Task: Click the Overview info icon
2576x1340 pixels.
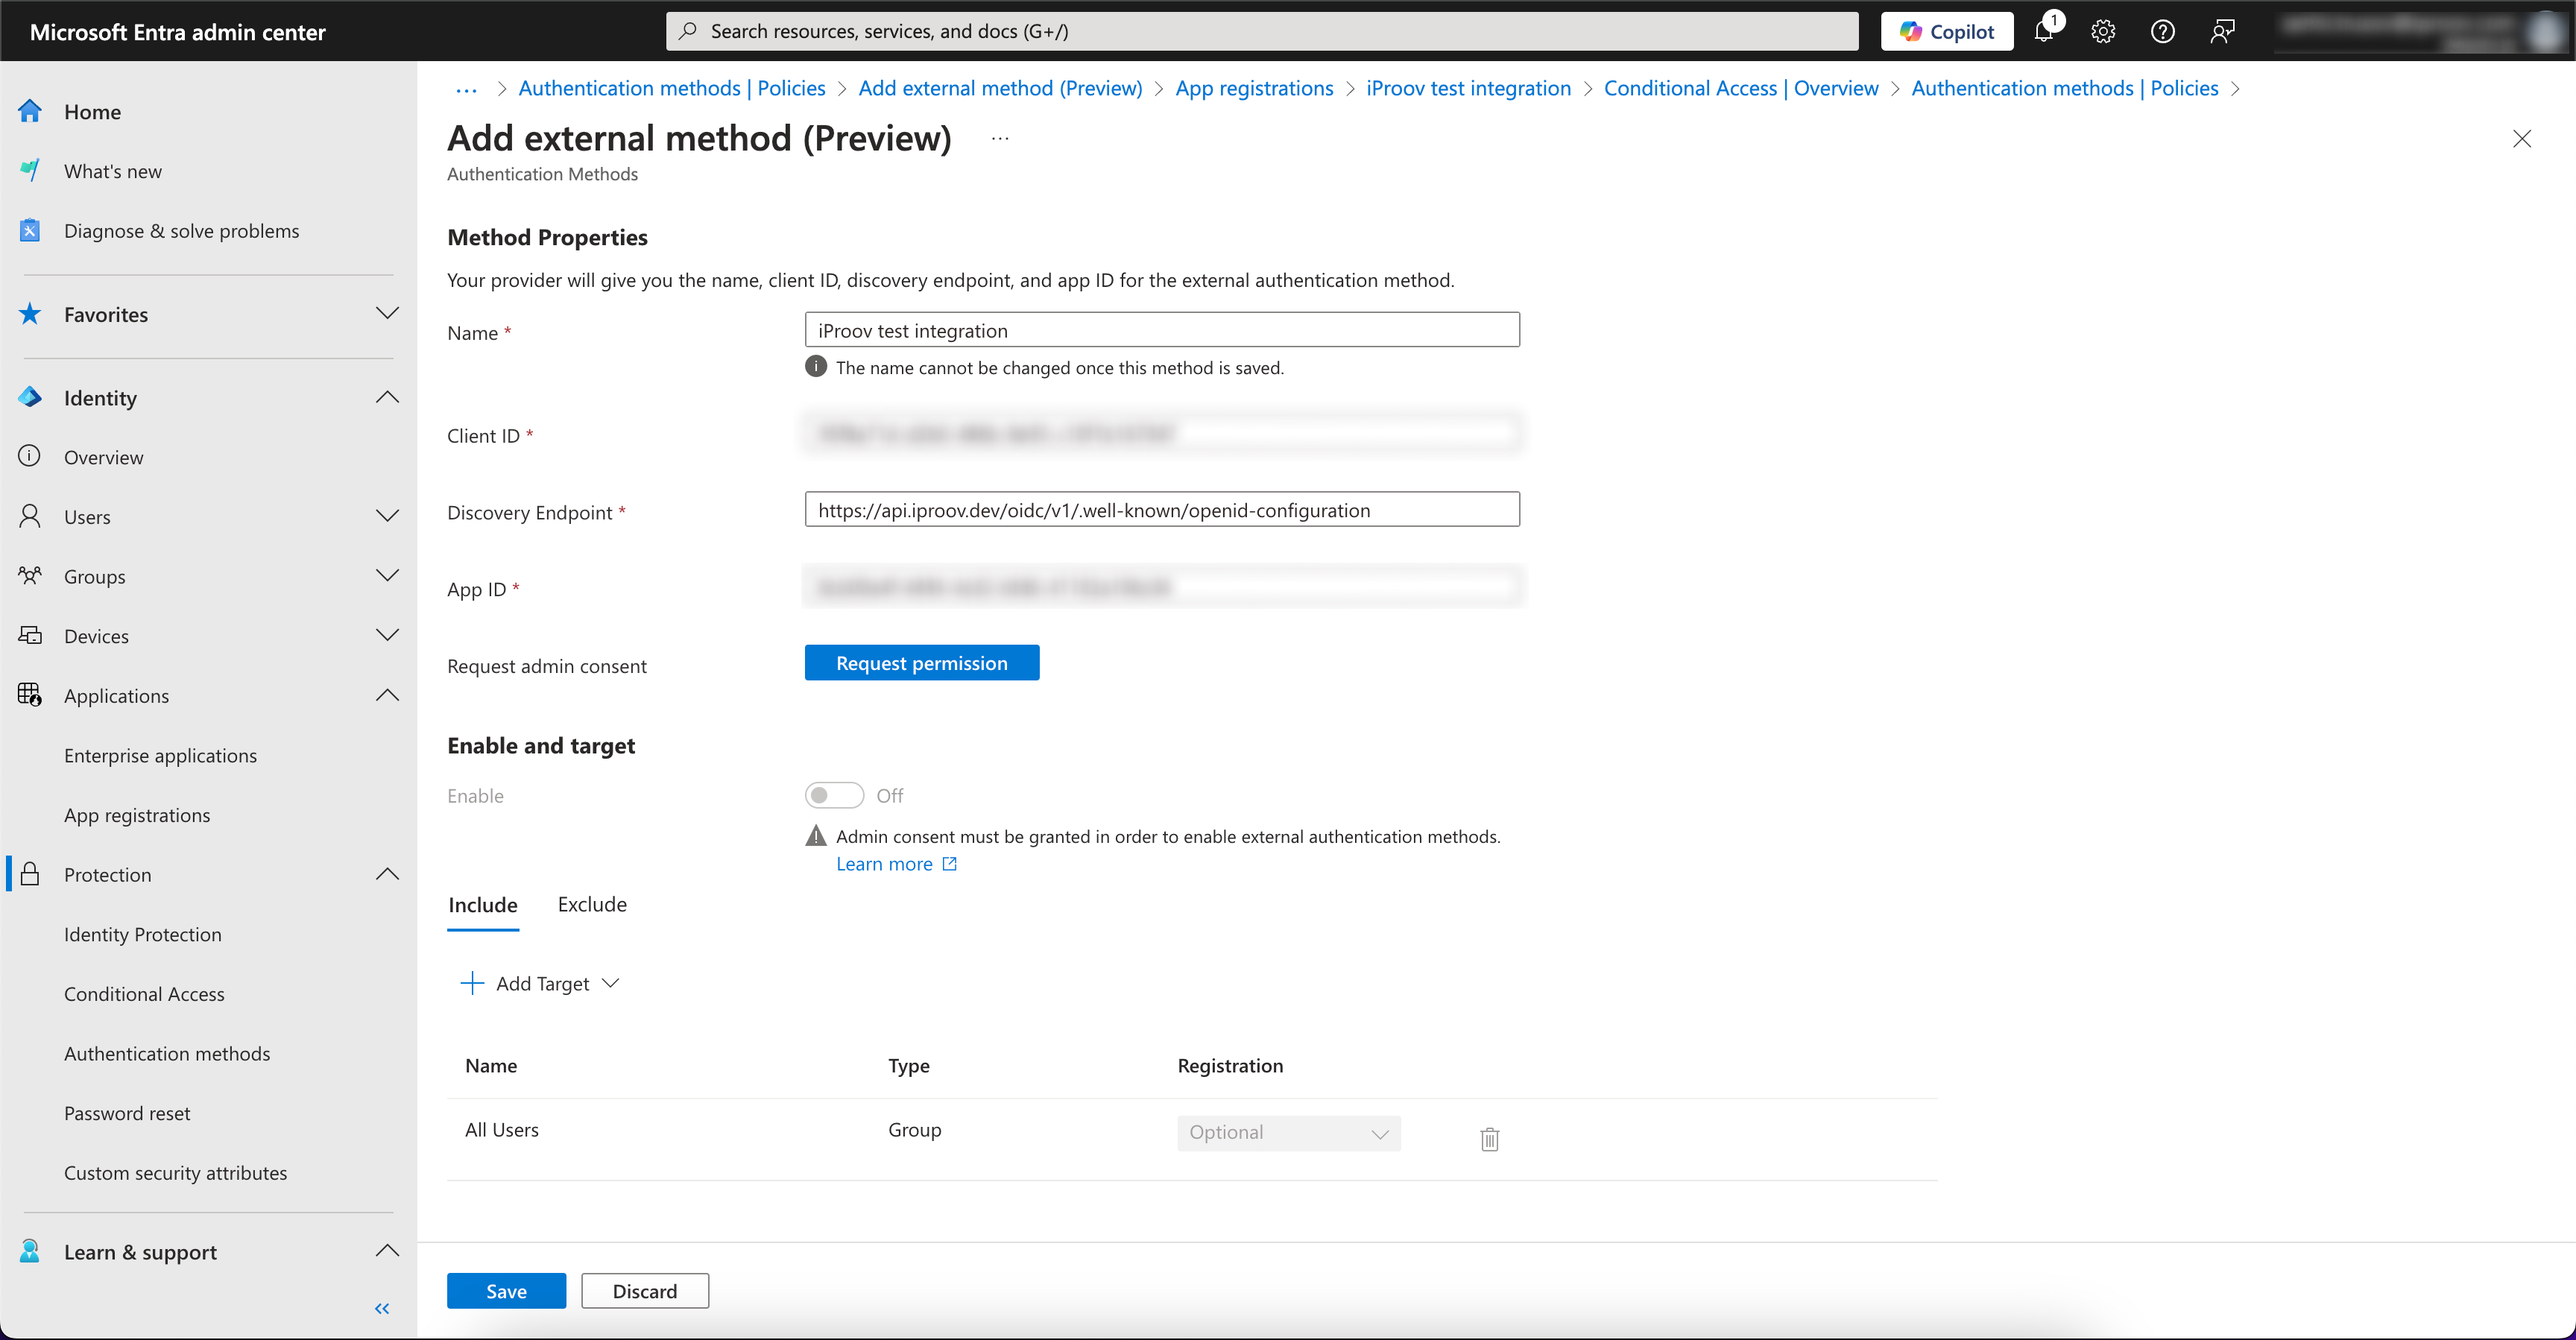Action: [x=30, y=456]
